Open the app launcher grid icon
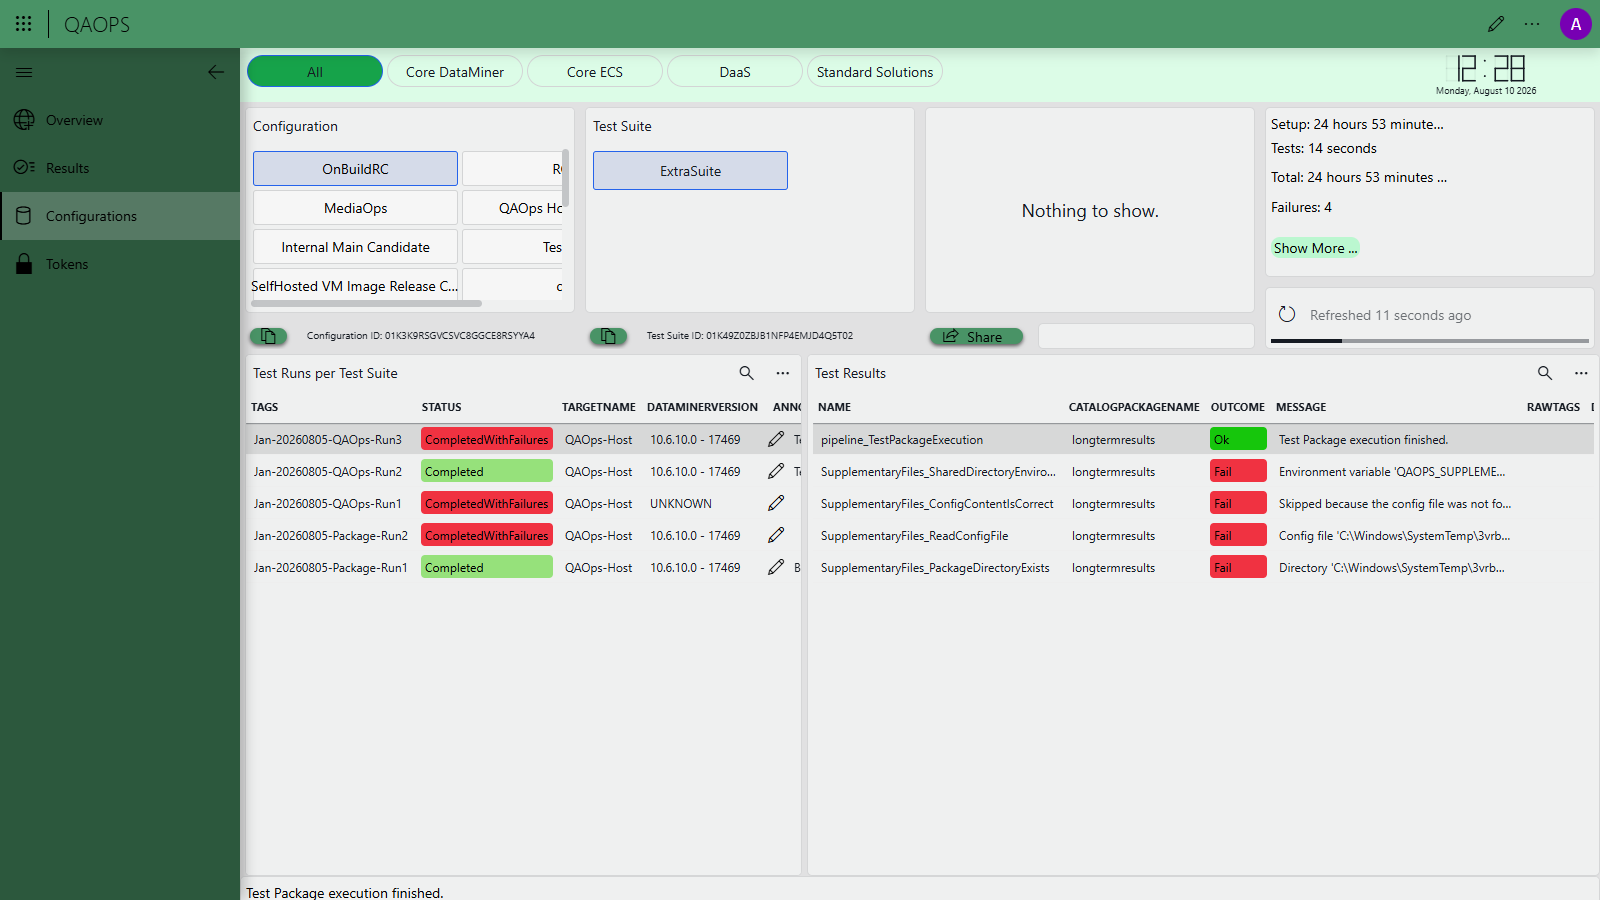 tap(24, 24)
